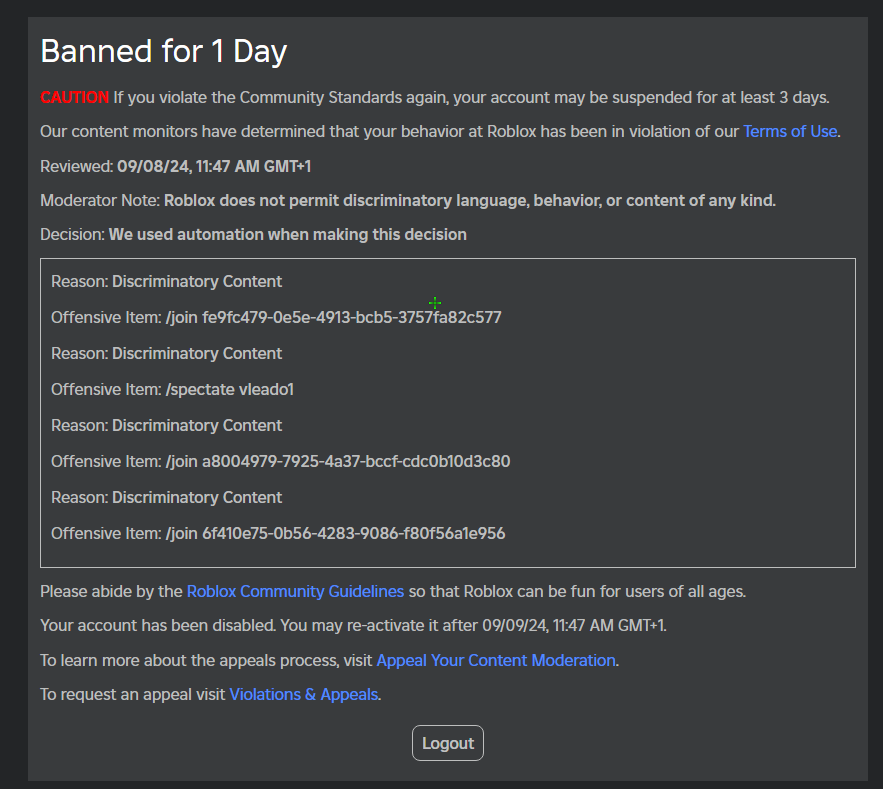Click the first 'Reason: Discriminatory Content' line
Screen dimensions: 883x789
pos(167,282)
